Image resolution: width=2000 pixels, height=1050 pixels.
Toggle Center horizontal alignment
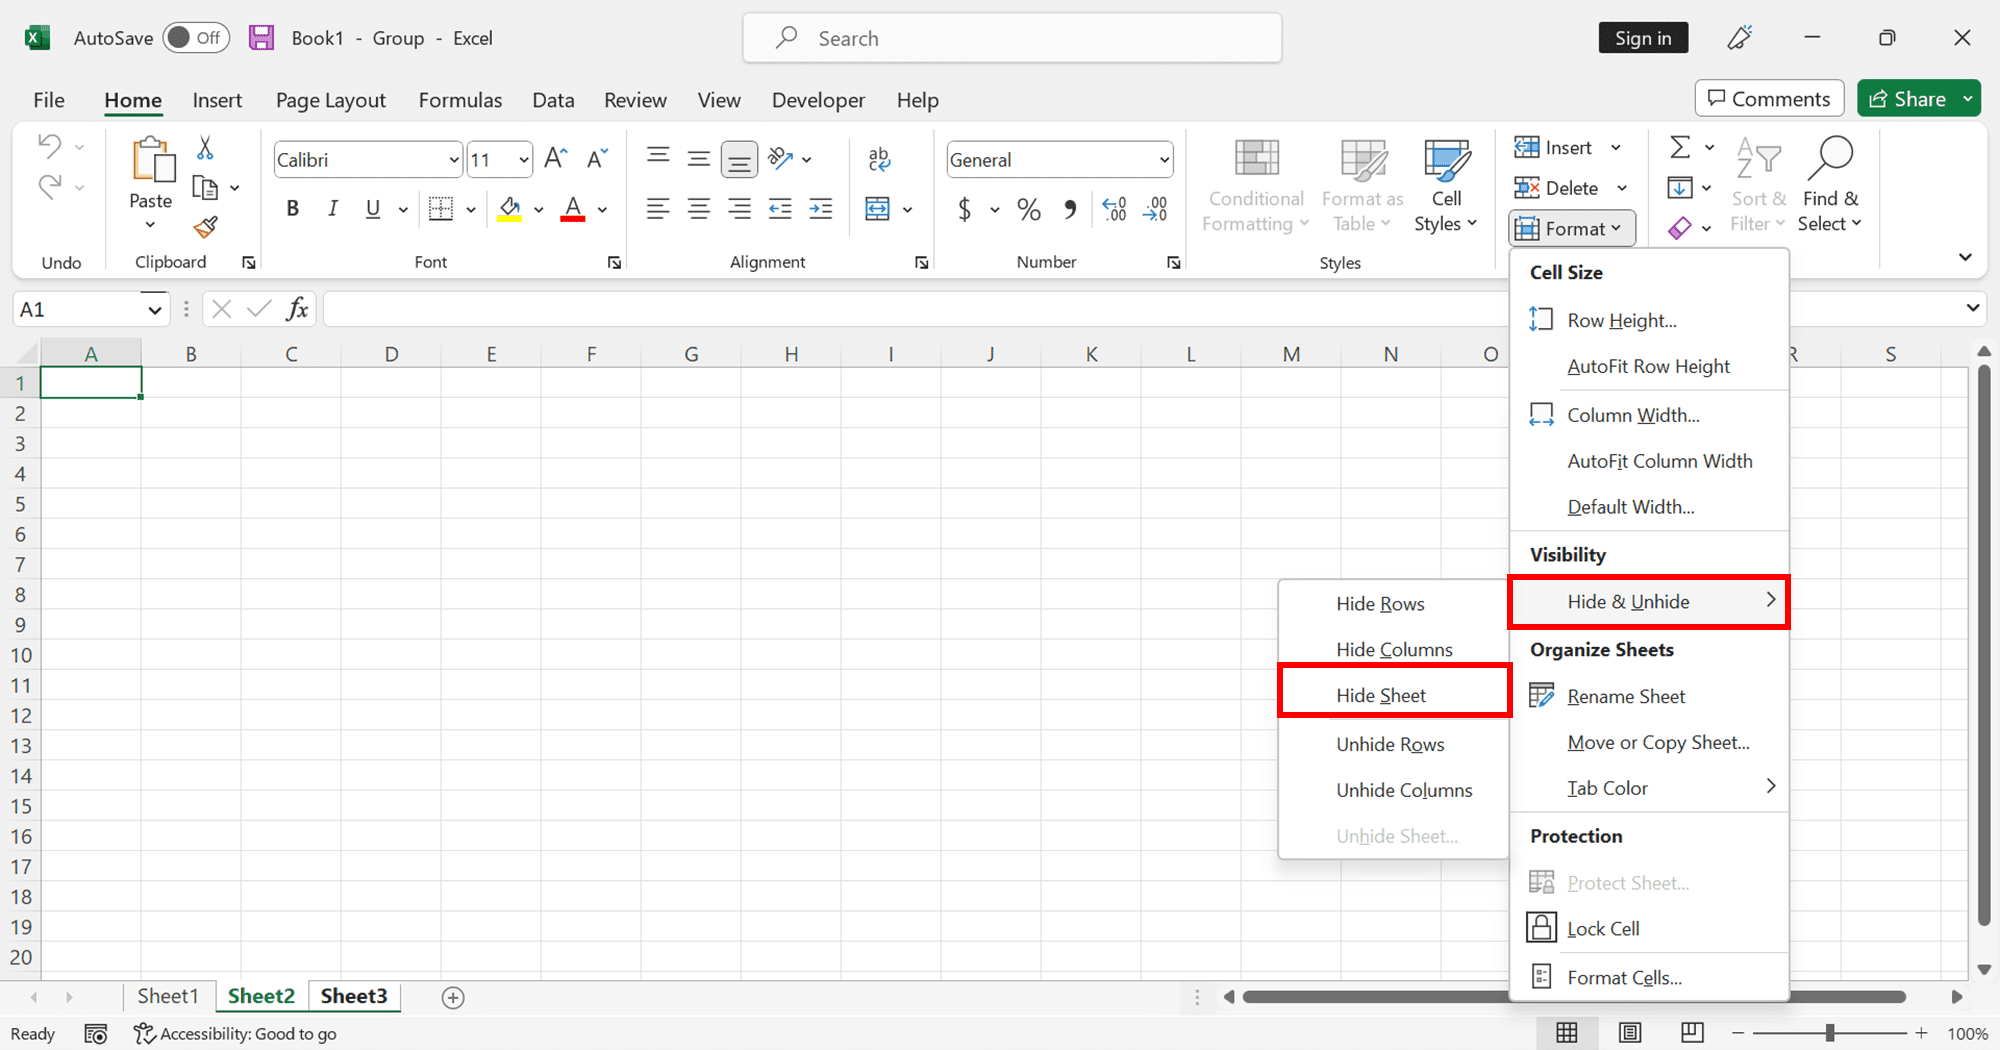(698, 209)
